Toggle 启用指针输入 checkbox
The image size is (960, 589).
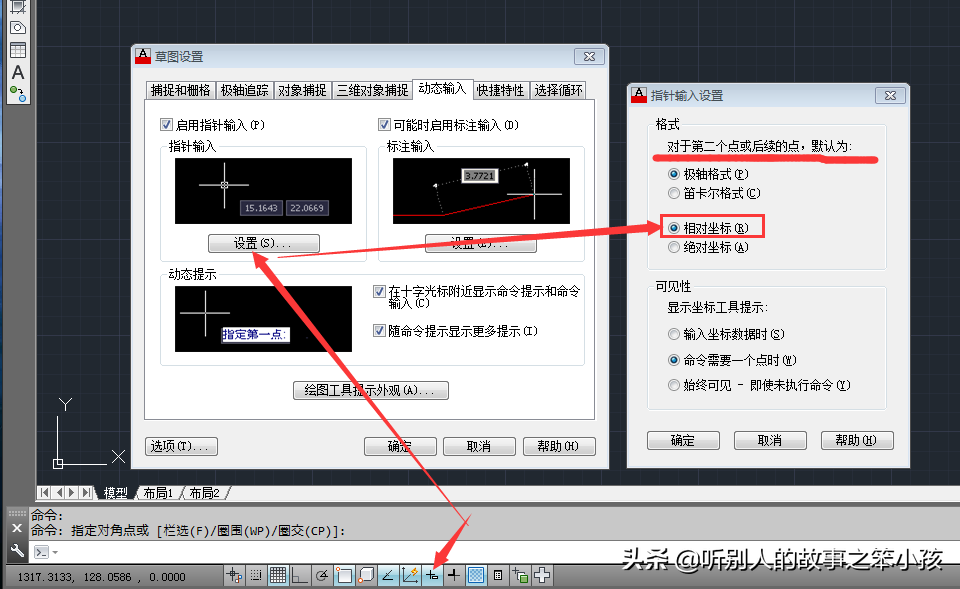166,125
